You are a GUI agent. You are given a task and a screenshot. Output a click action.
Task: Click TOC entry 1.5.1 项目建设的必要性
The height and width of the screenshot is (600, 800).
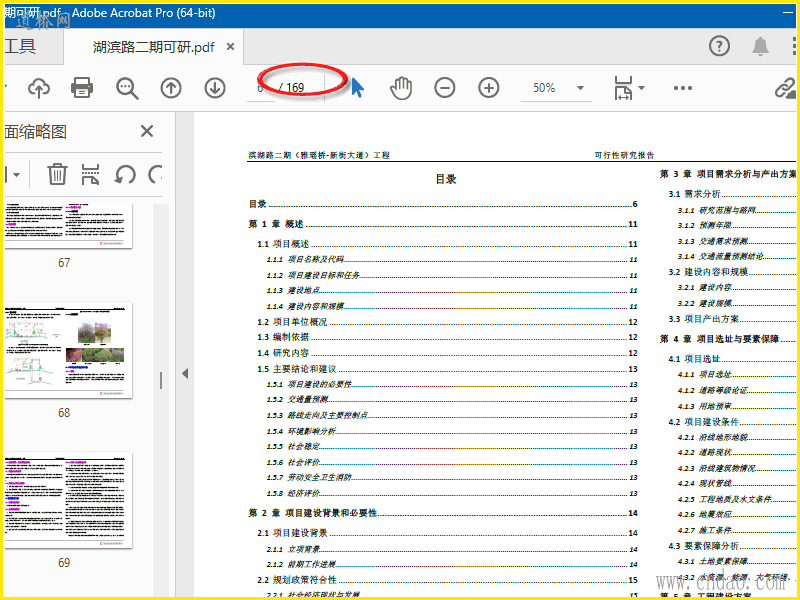452,384
